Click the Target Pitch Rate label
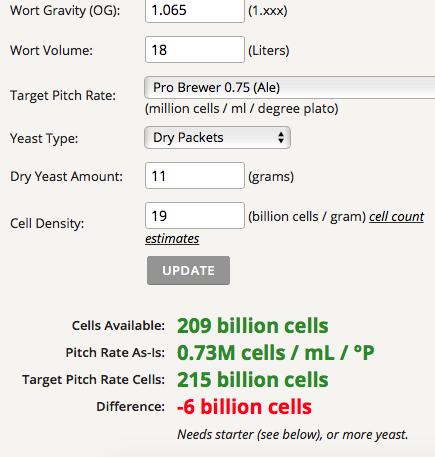This screenshot has width=435, height=457. [63, 96]
